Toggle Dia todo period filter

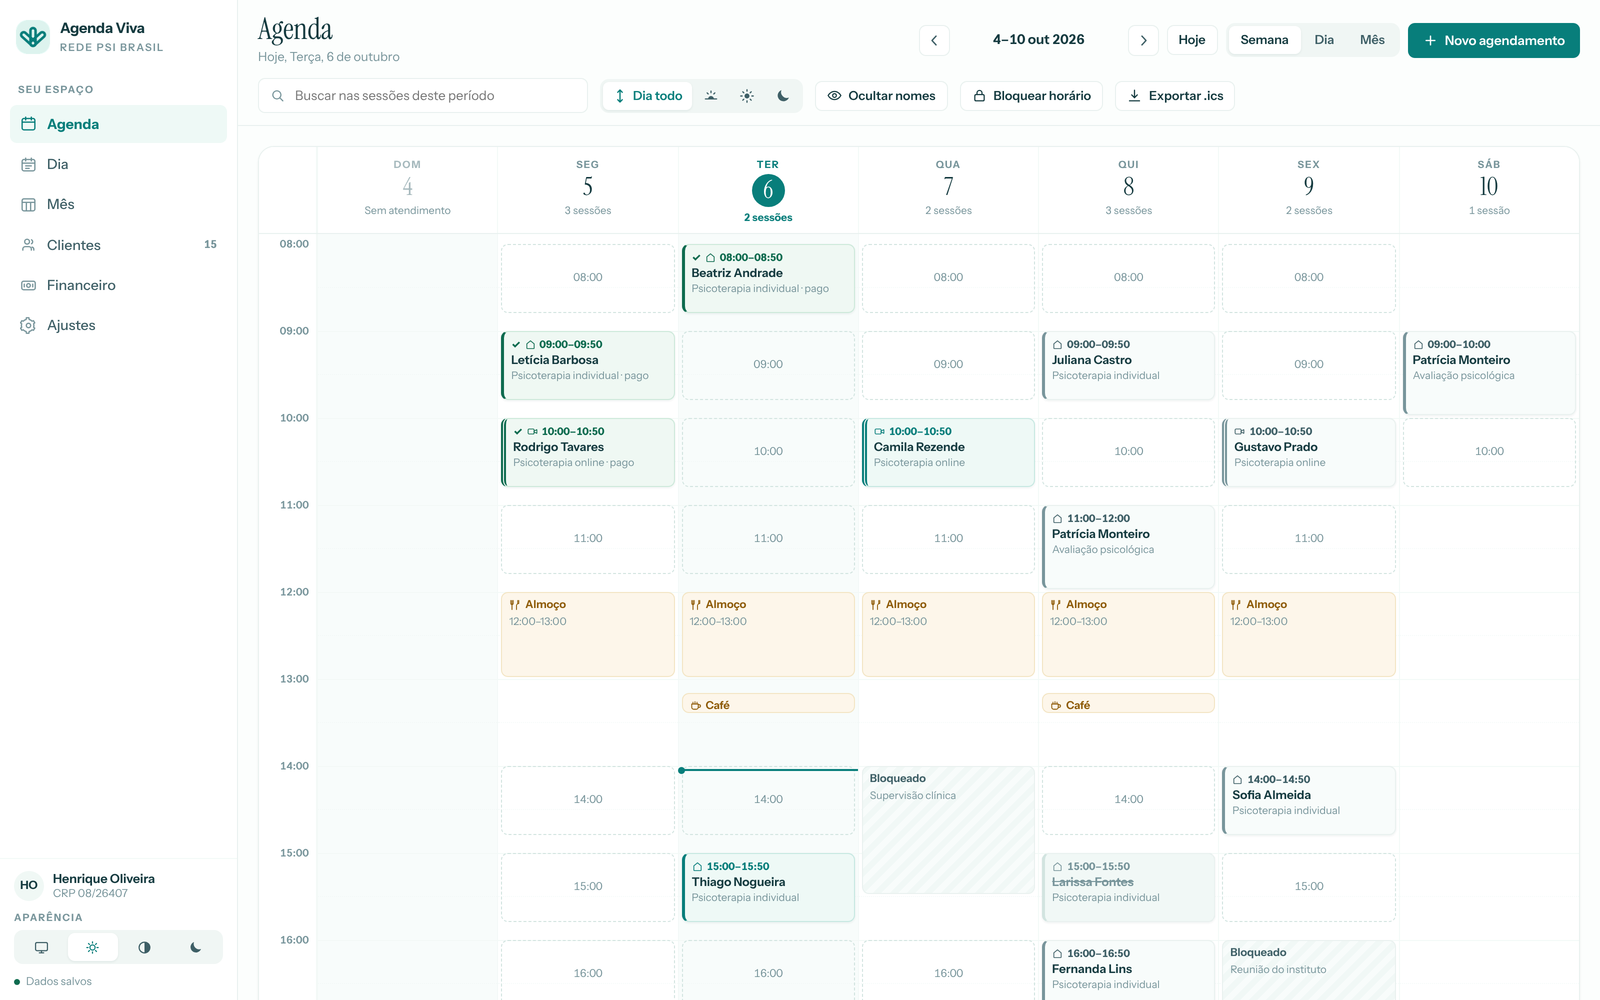[x=648, y=96]
